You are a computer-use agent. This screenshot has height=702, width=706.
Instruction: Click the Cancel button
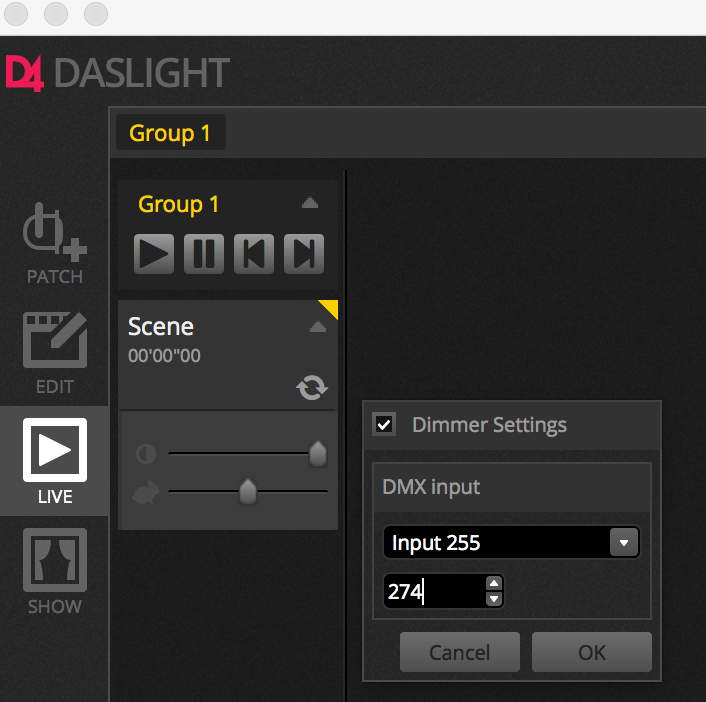pos(460,652)
